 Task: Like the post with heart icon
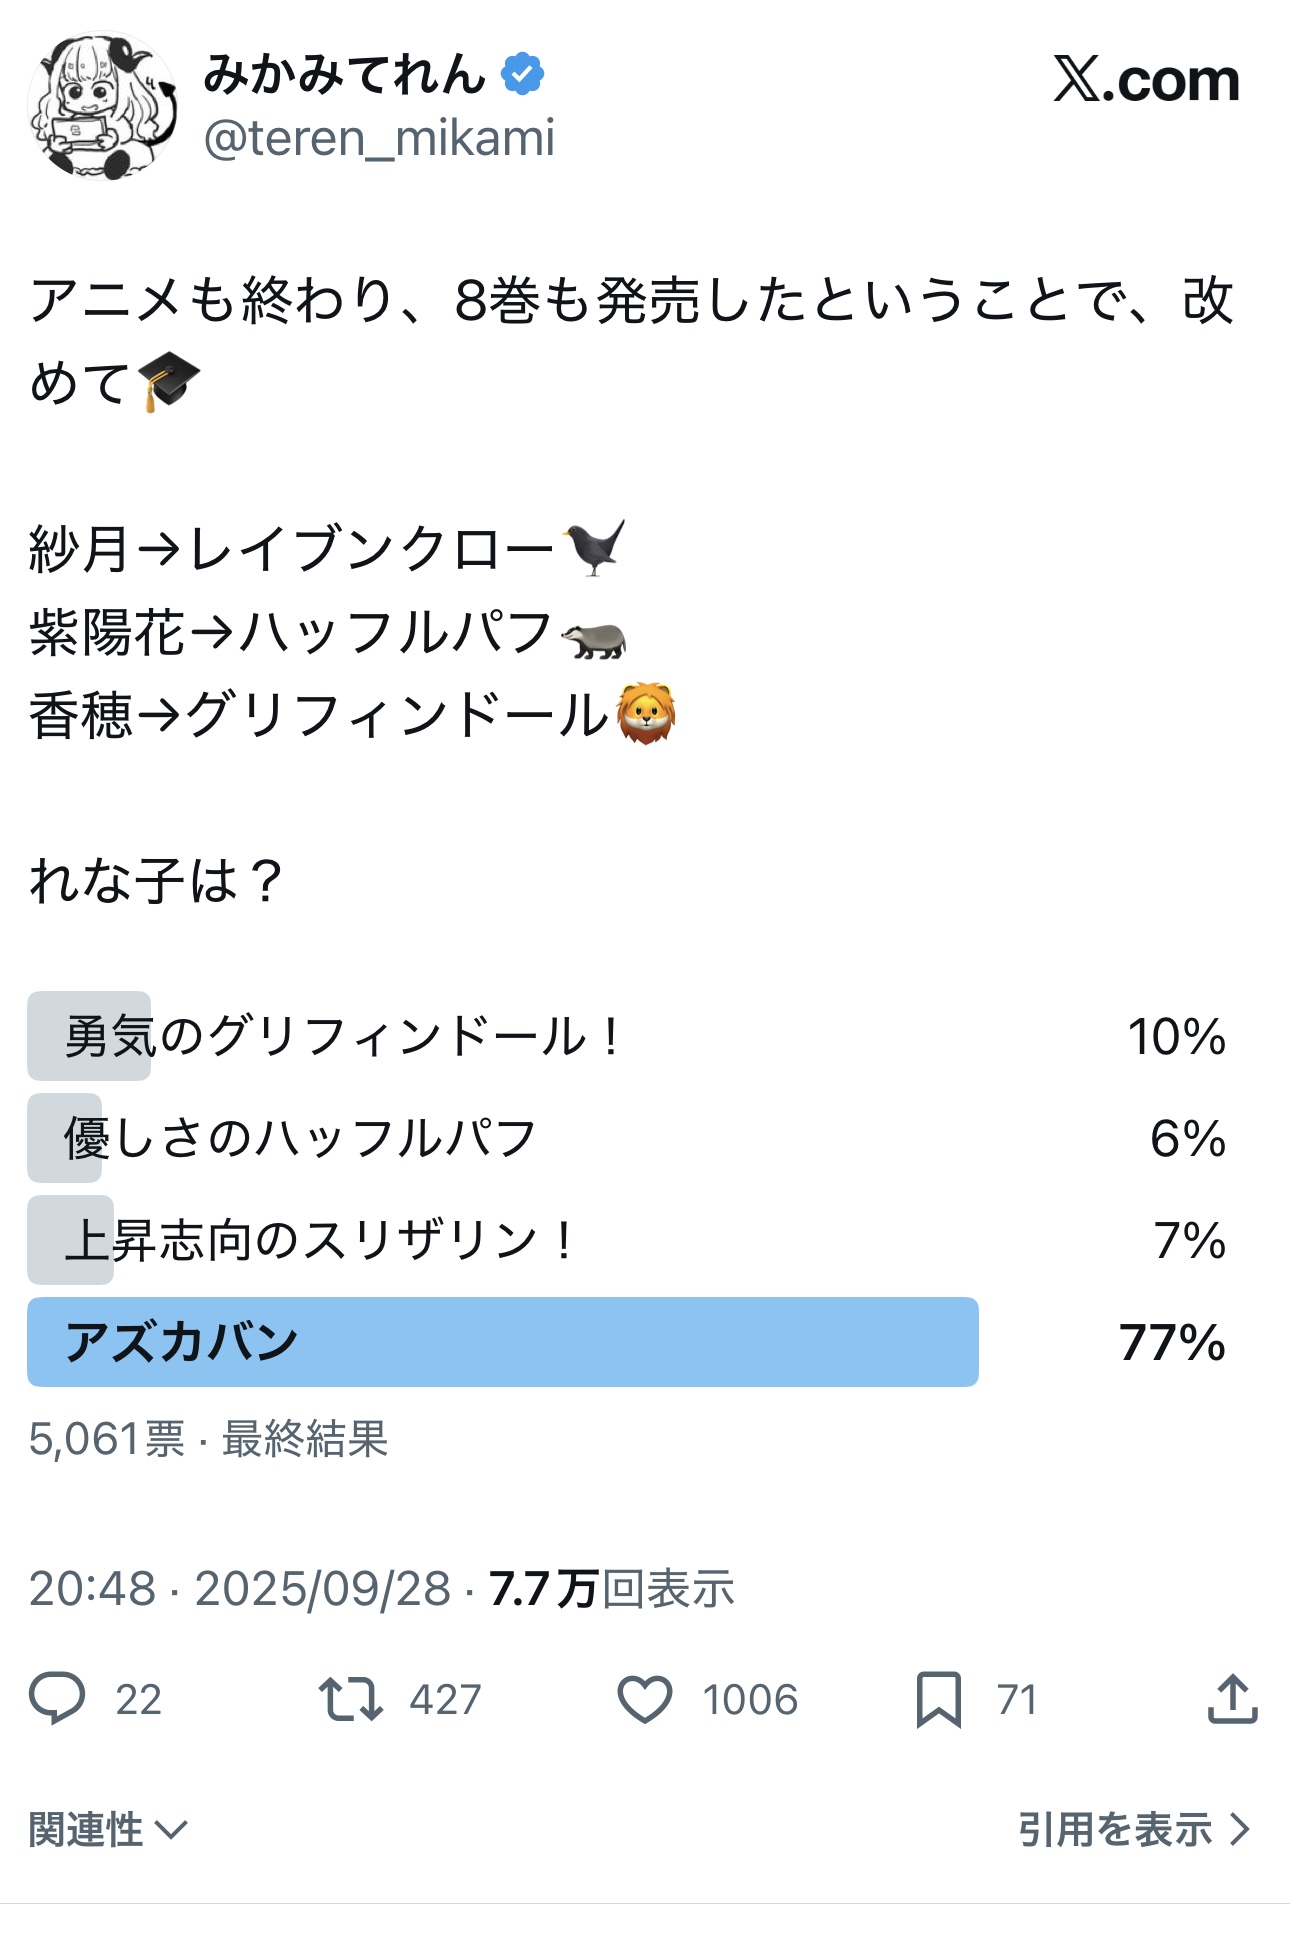pos(645,1699)
